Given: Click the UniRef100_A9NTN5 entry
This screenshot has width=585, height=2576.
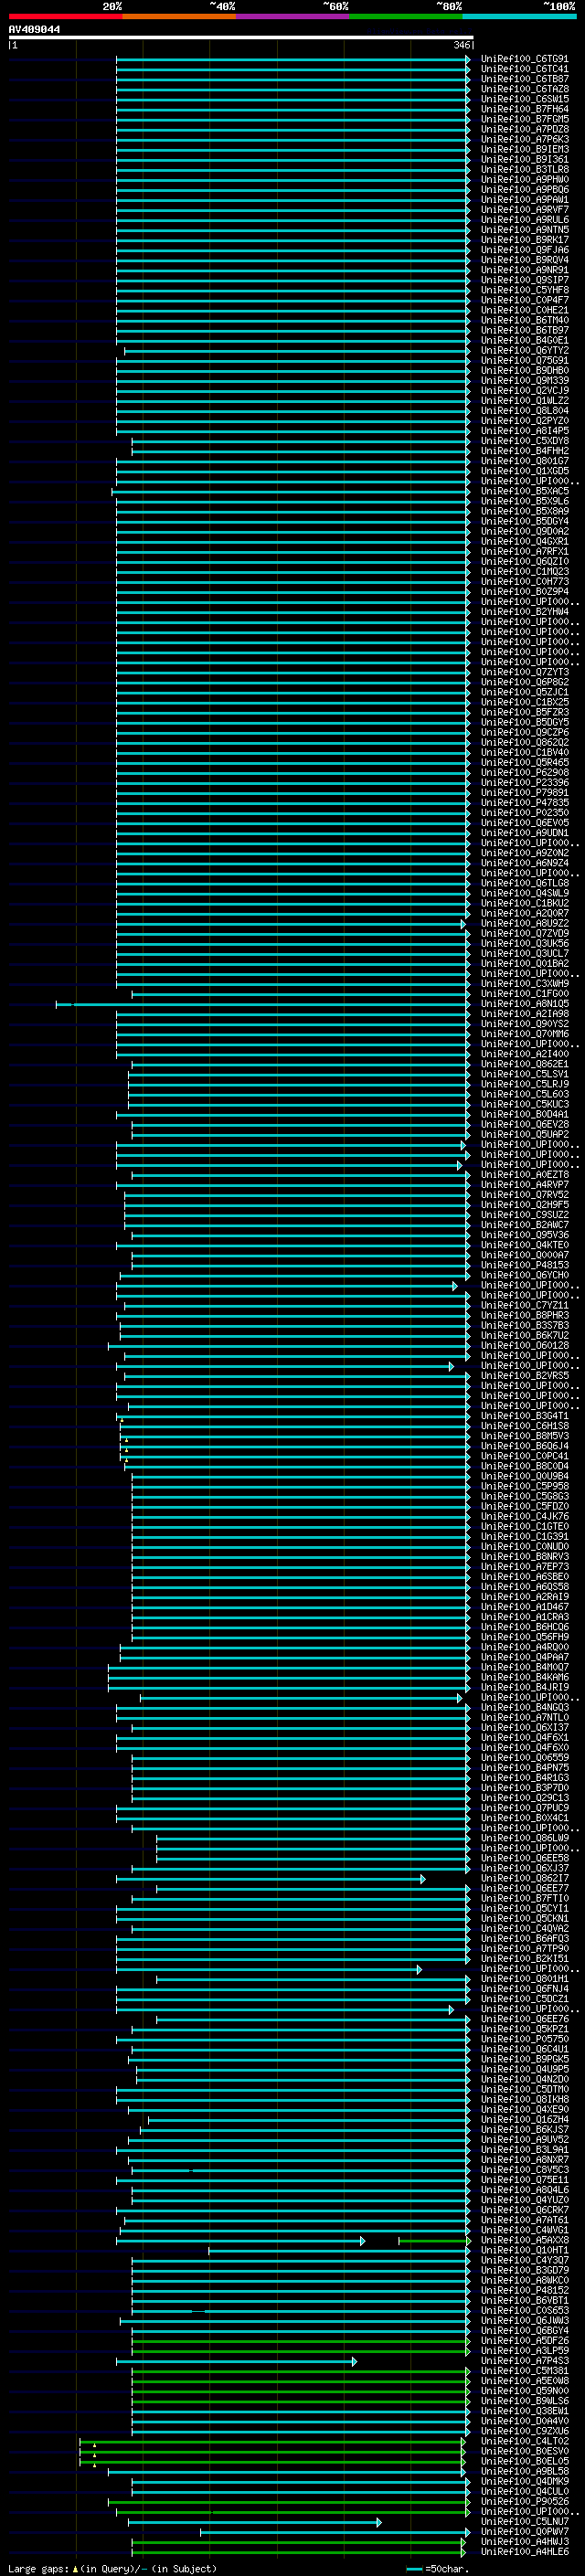Looking at the screenshot, I should [524, 230].
